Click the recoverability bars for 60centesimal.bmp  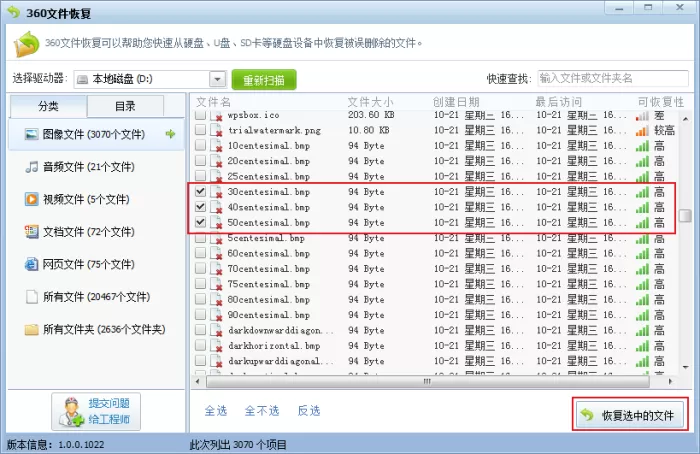(x=642, y=254)
